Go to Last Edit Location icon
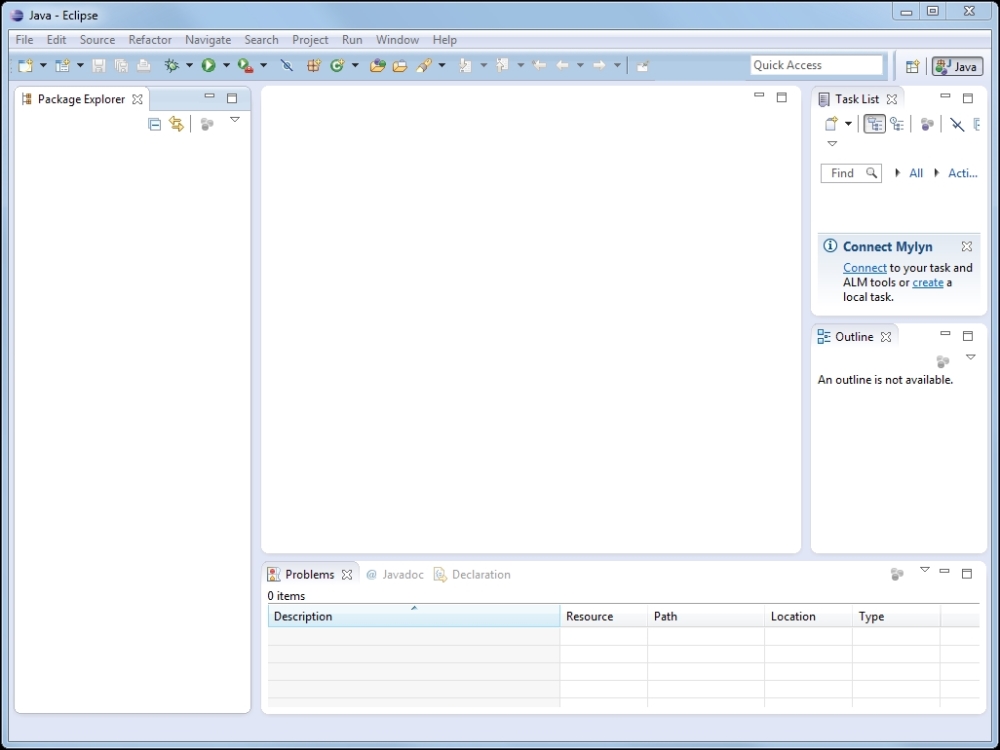Viewport: 1000px width, 750px height. (x=539, y=65)
